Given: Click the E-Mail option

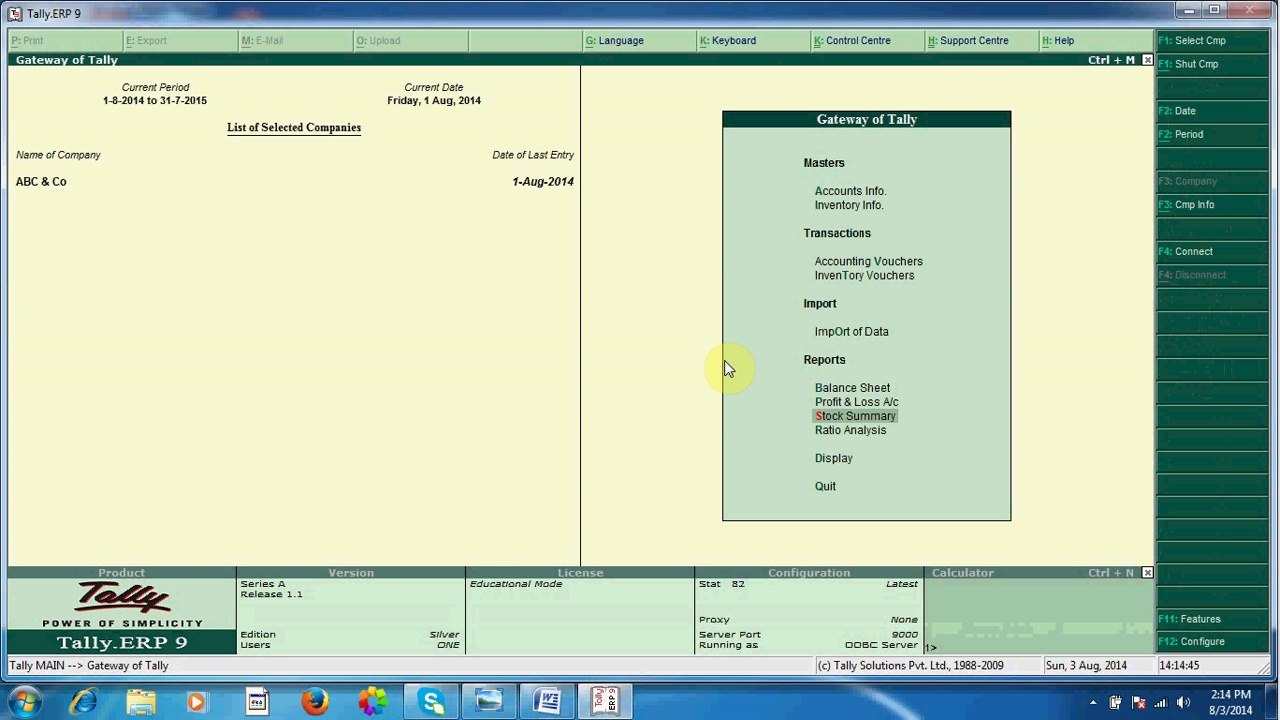Looking at the screenshot, I should (x=262, y=41).
